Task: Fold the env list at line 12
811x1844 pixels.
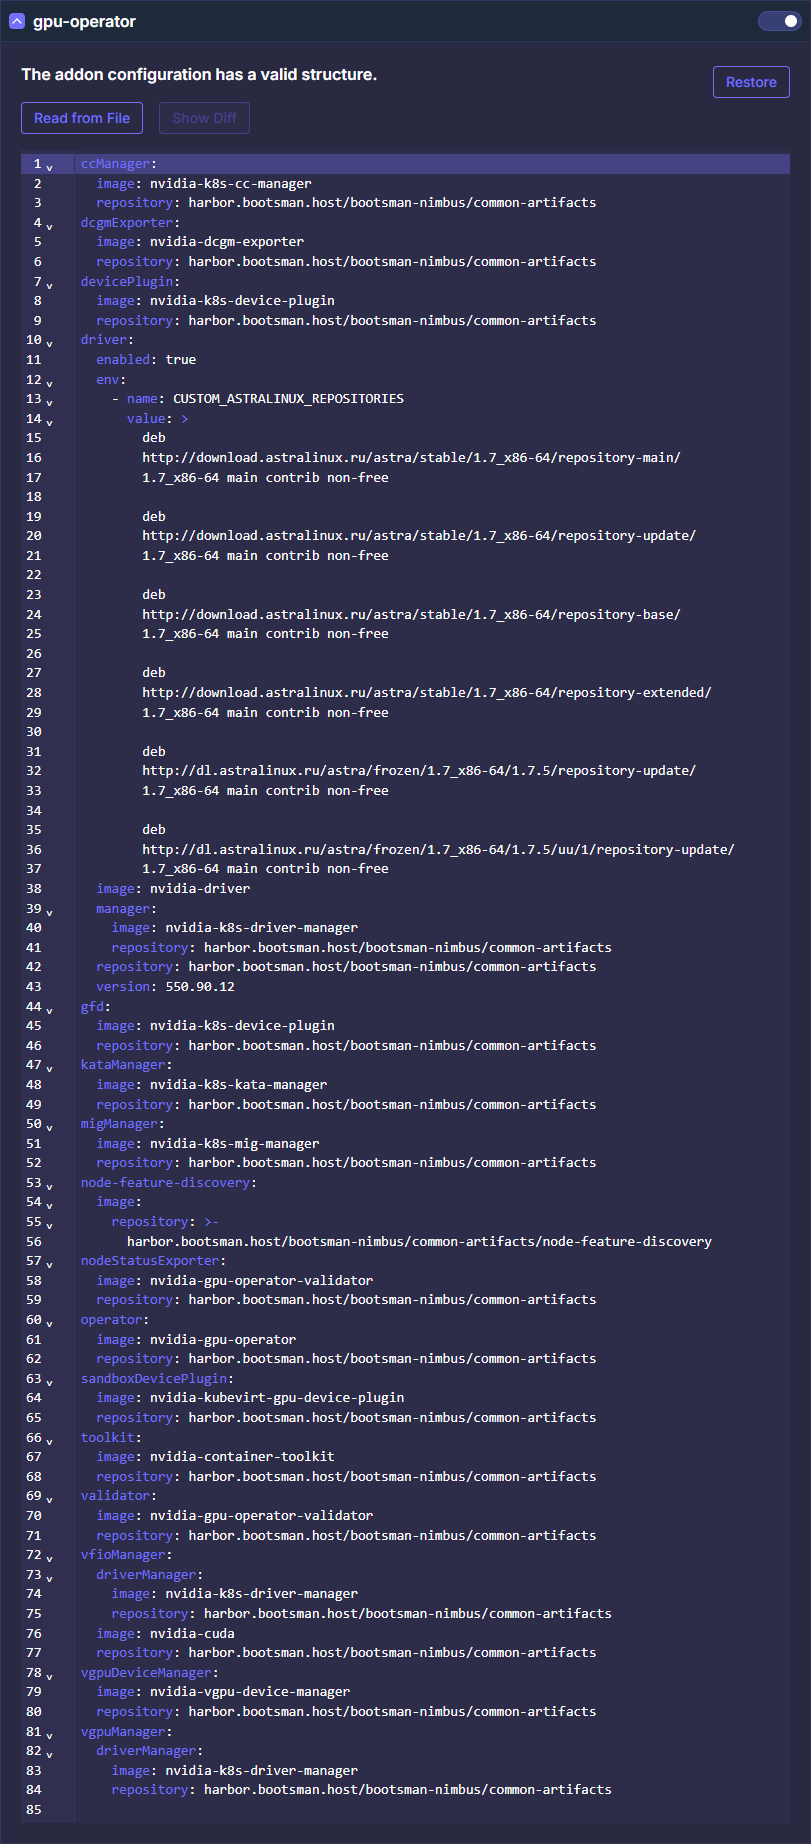Action: click(x=50, y=383)
